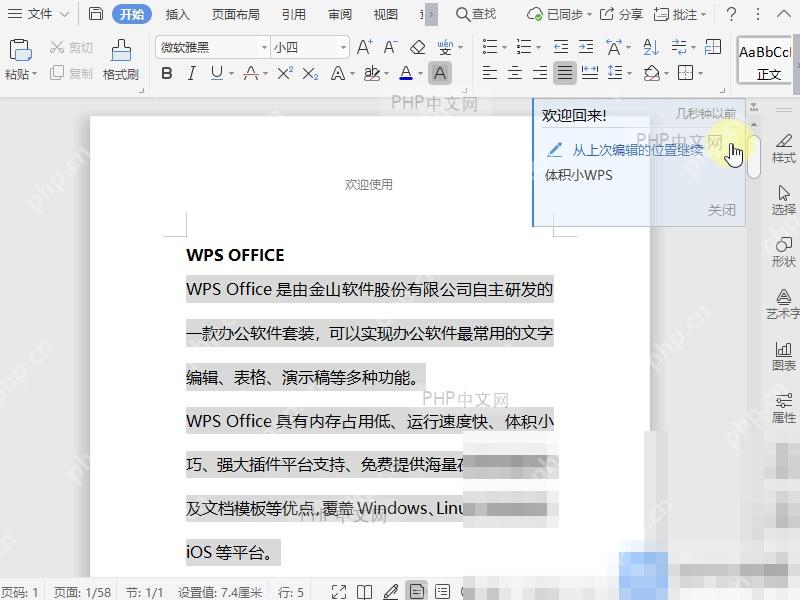Toggle page layout view in status bar
This screenshot has width=800, height=600.
[x=417, y=592]
